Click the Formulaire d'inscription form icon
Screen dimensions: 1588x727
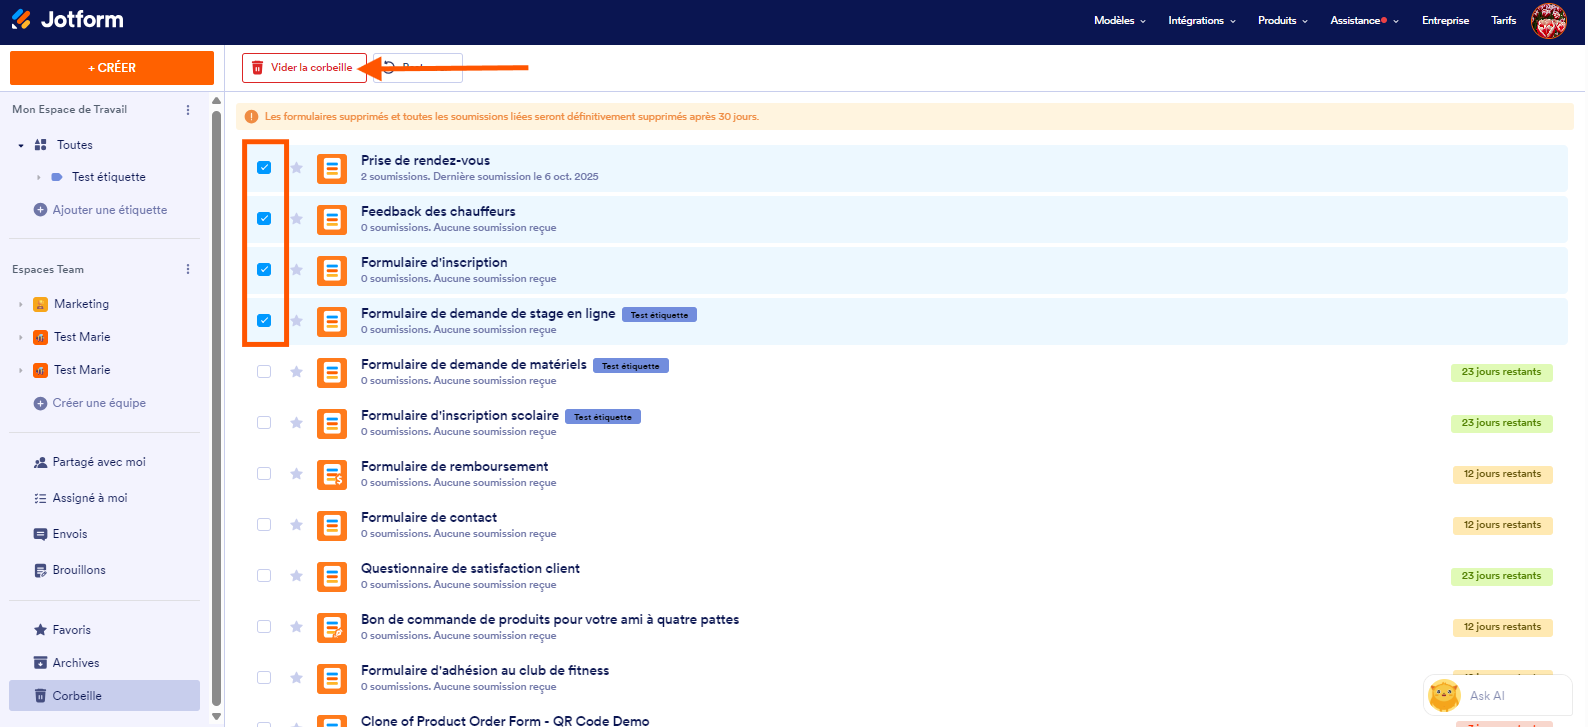click(332, 271)
